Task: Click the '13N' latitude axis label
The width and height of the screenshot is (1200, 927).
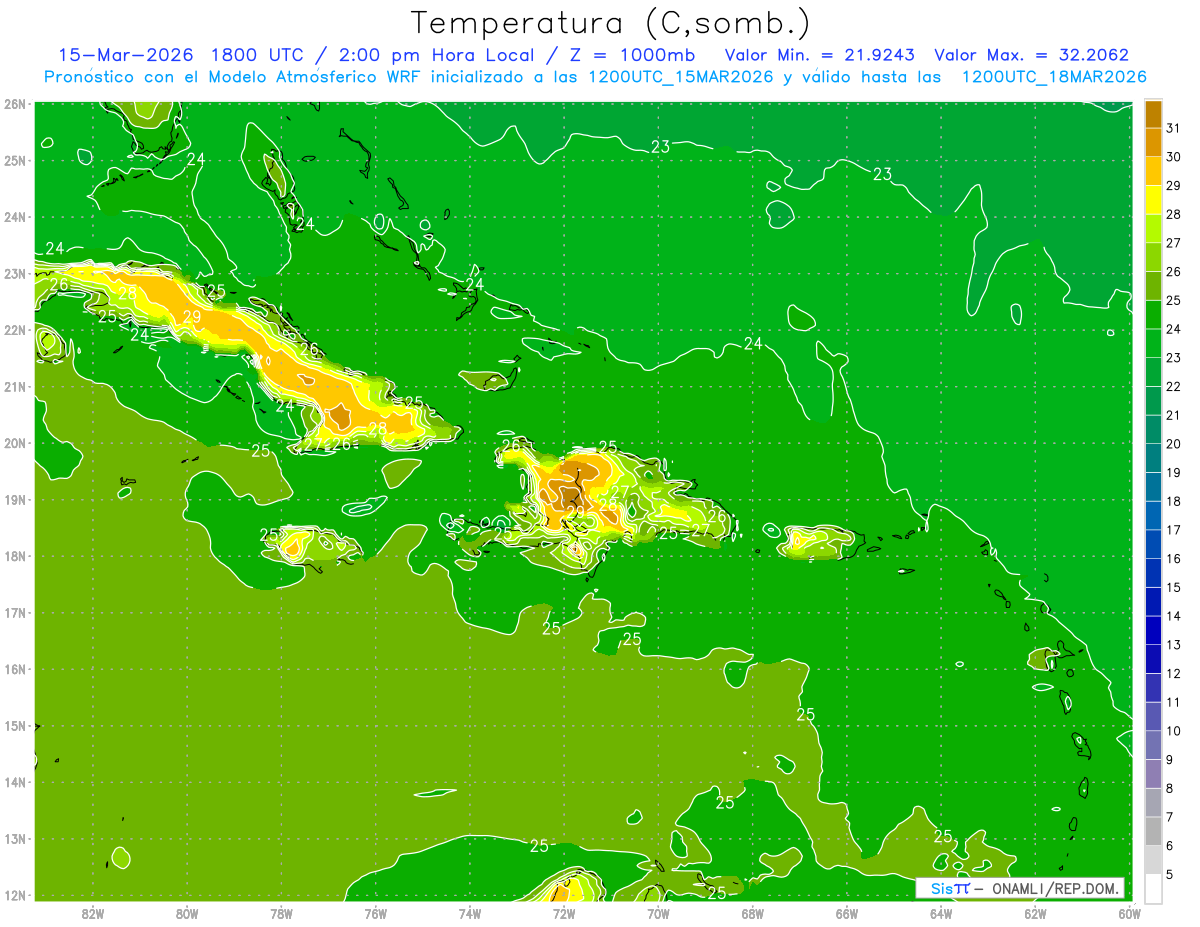Action: (15, 839)
